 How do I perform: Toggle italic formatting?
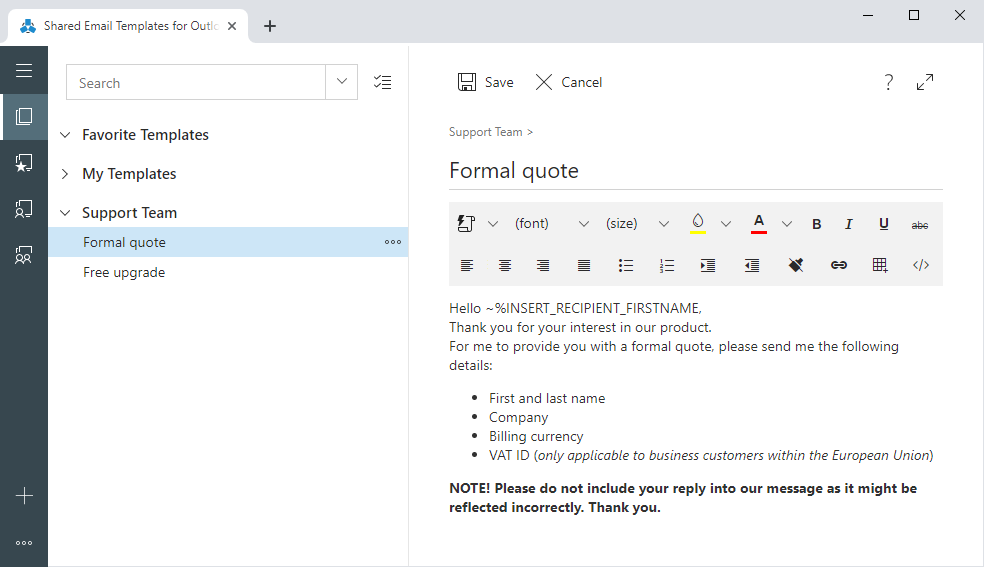[x=849, y=224]
